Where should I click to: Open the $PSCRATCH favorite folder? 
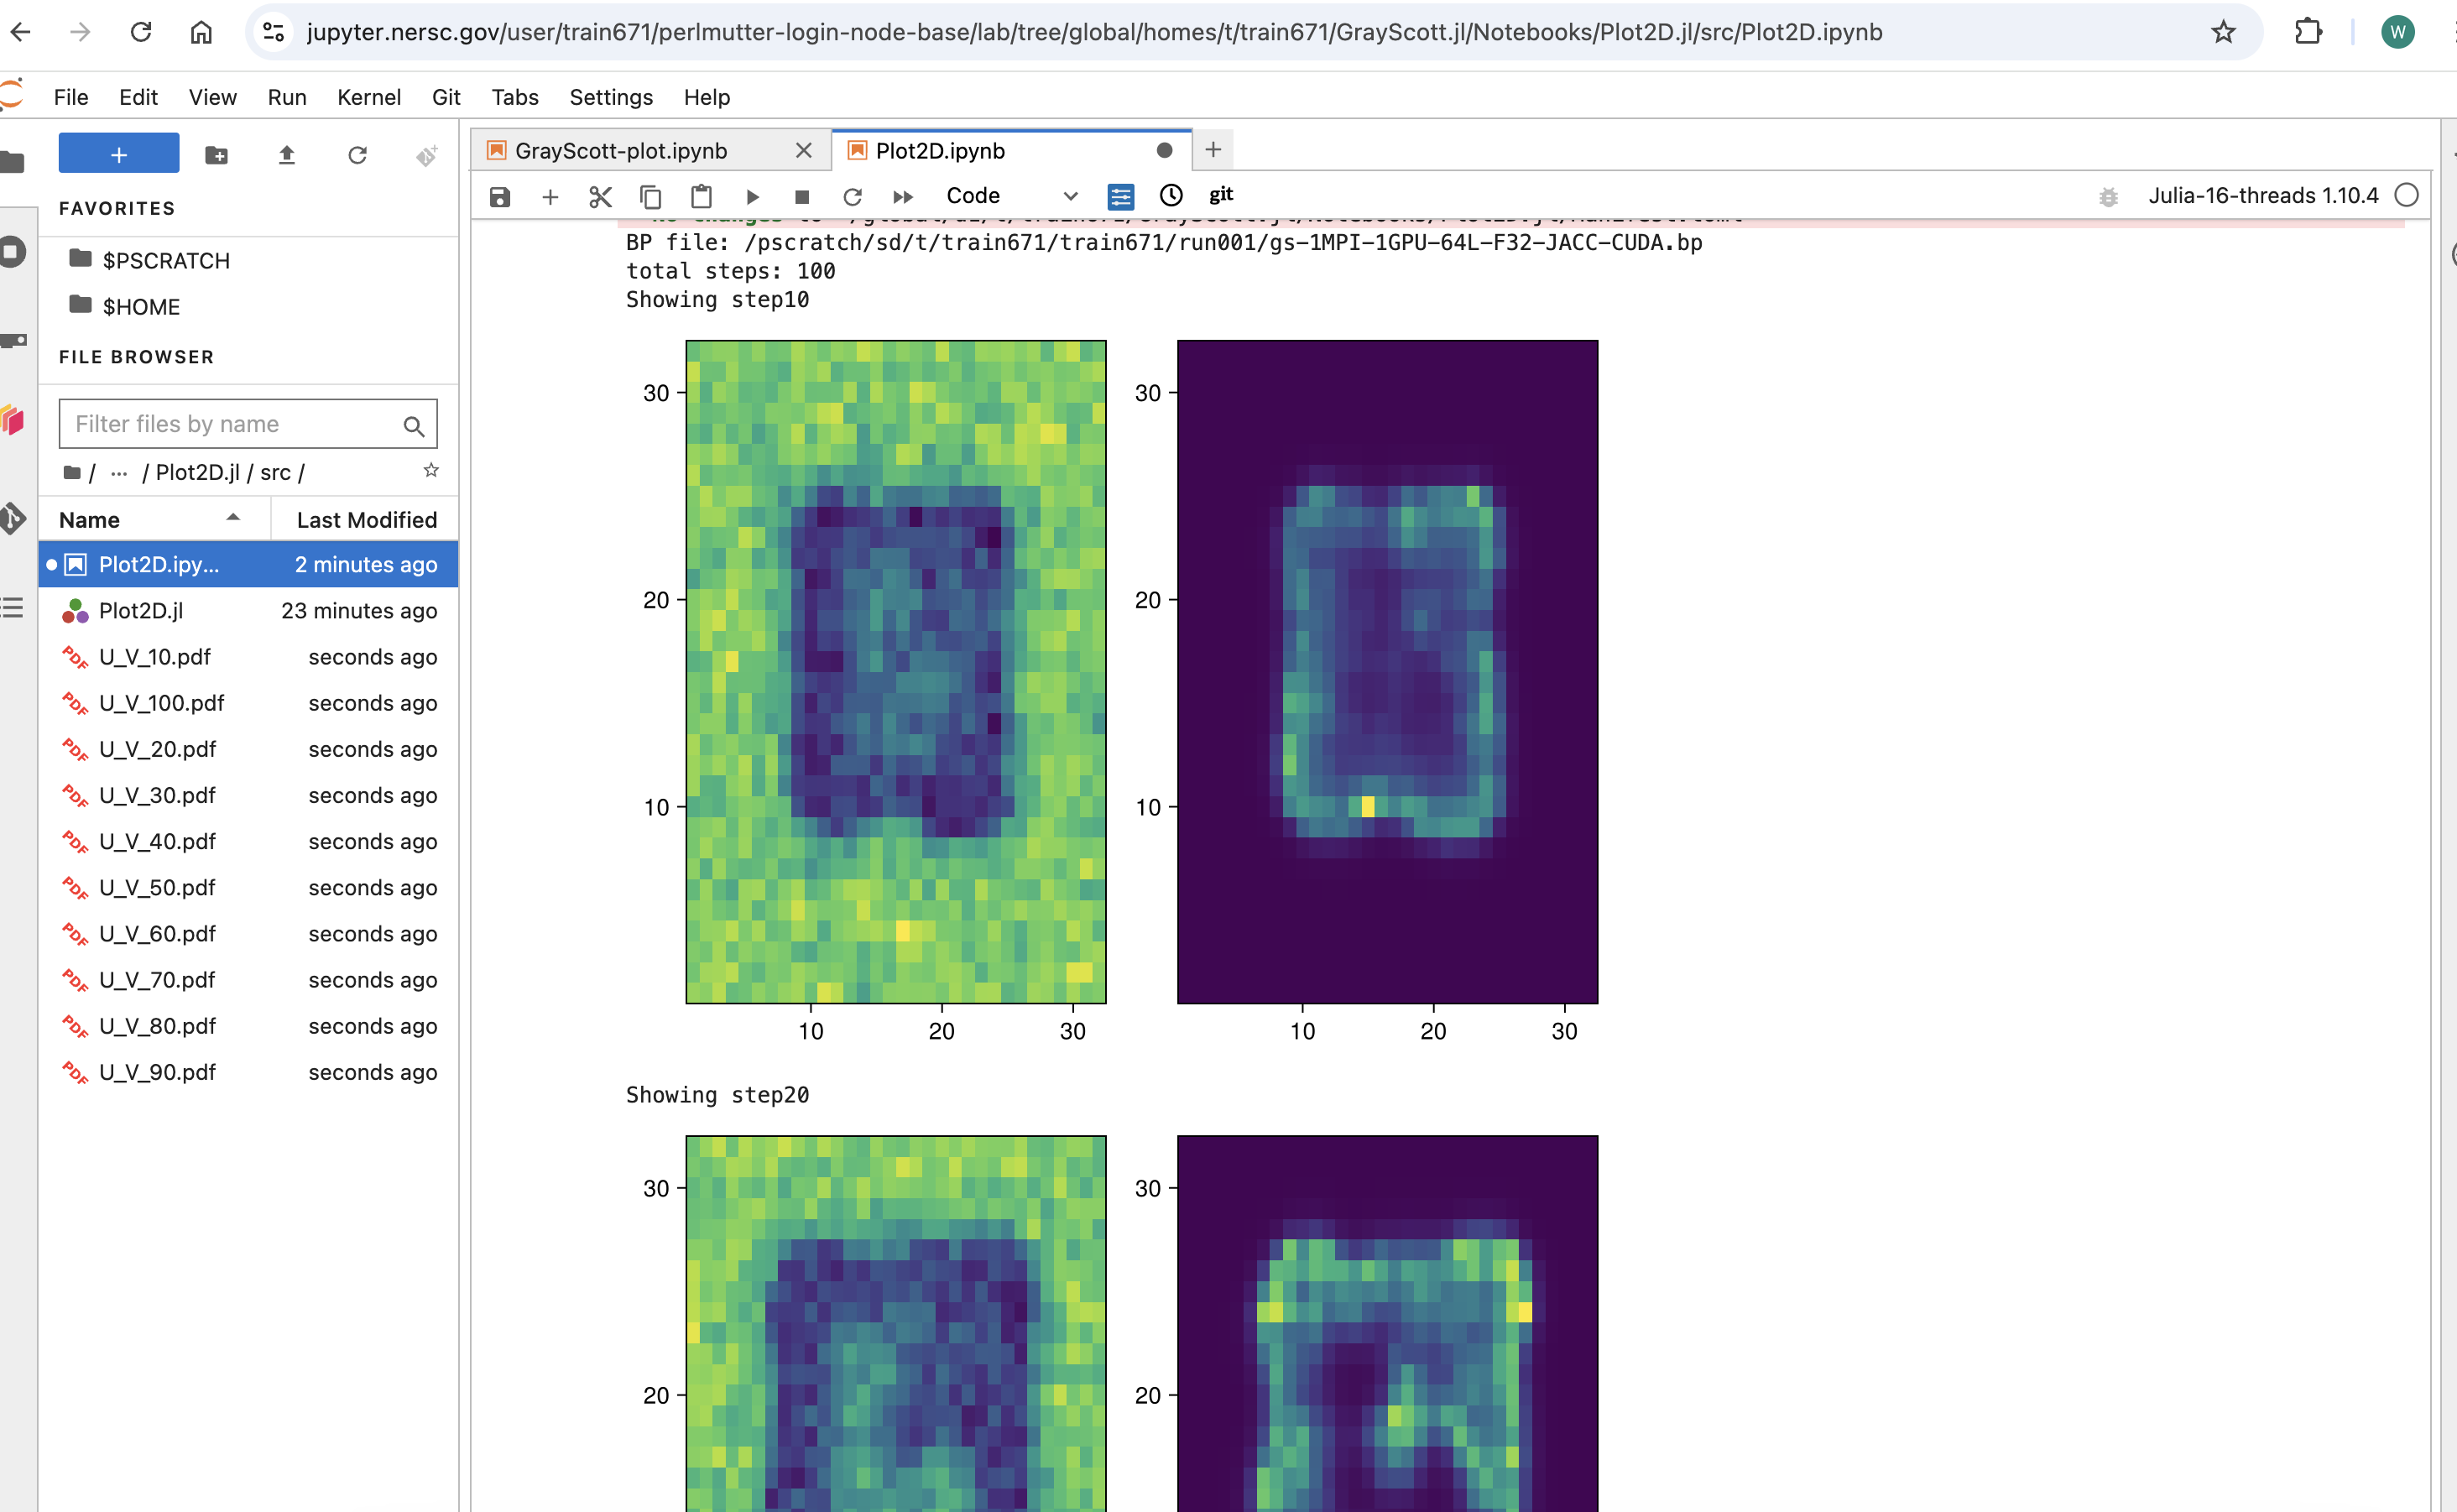tap(150, 260)
